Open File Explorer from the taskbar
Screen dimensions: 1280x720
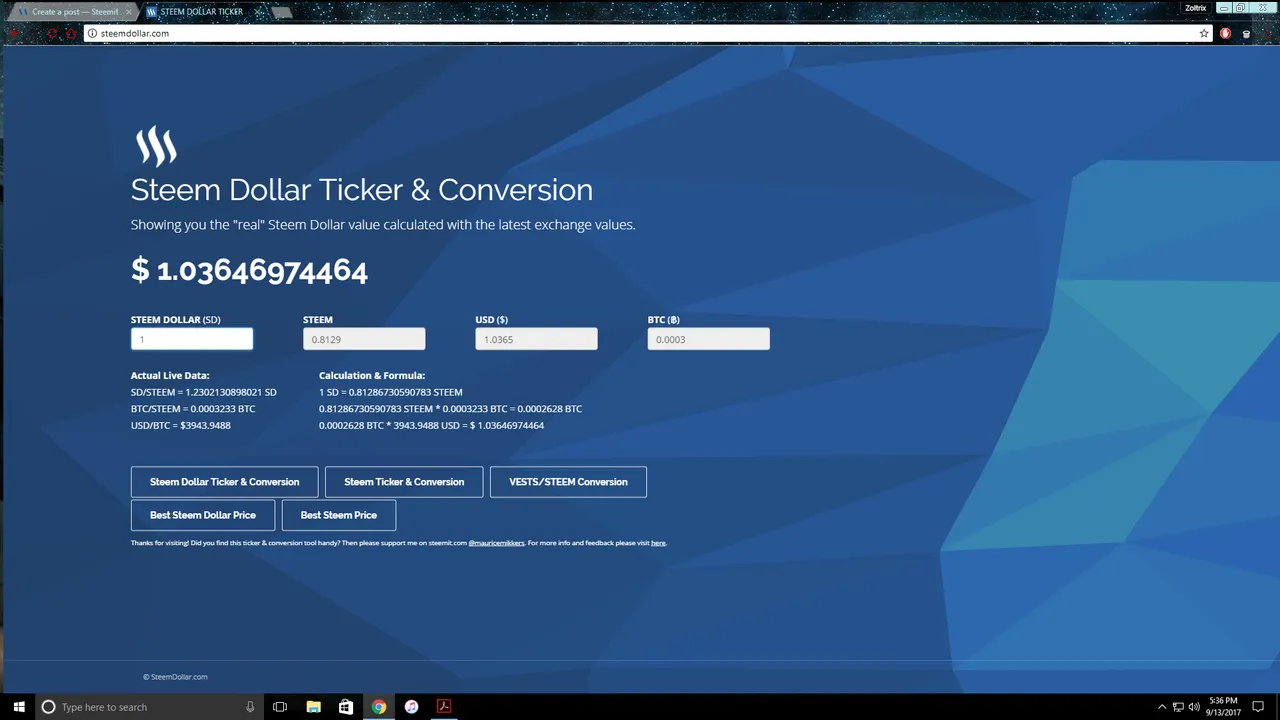point(313,707)
